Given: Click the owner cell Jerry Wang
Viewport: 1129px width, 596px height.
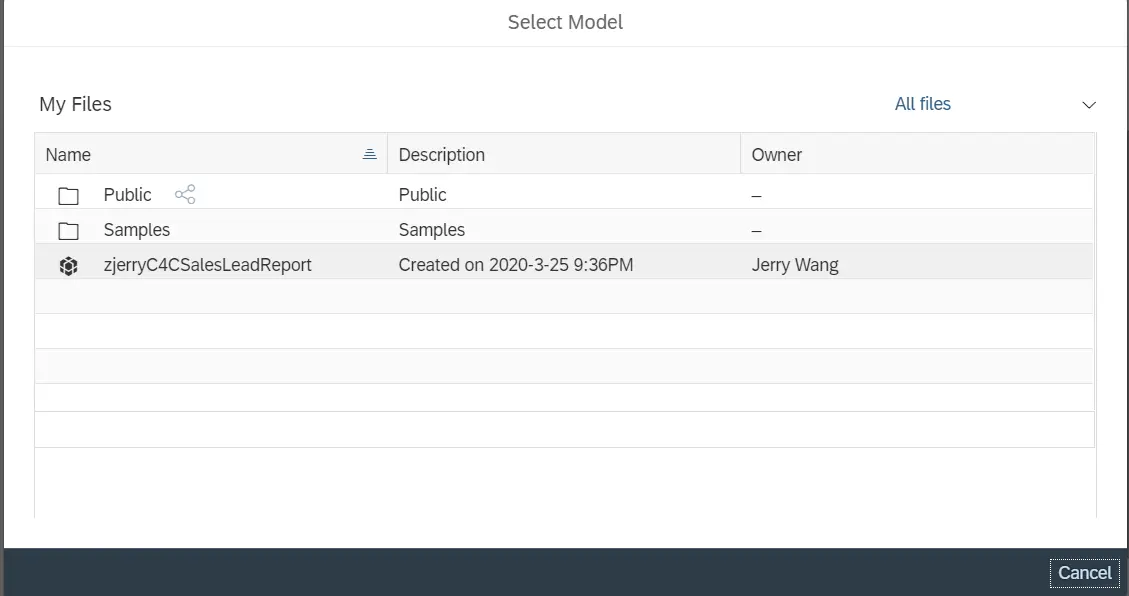Looking at the screenshot, I should point(795,265).
